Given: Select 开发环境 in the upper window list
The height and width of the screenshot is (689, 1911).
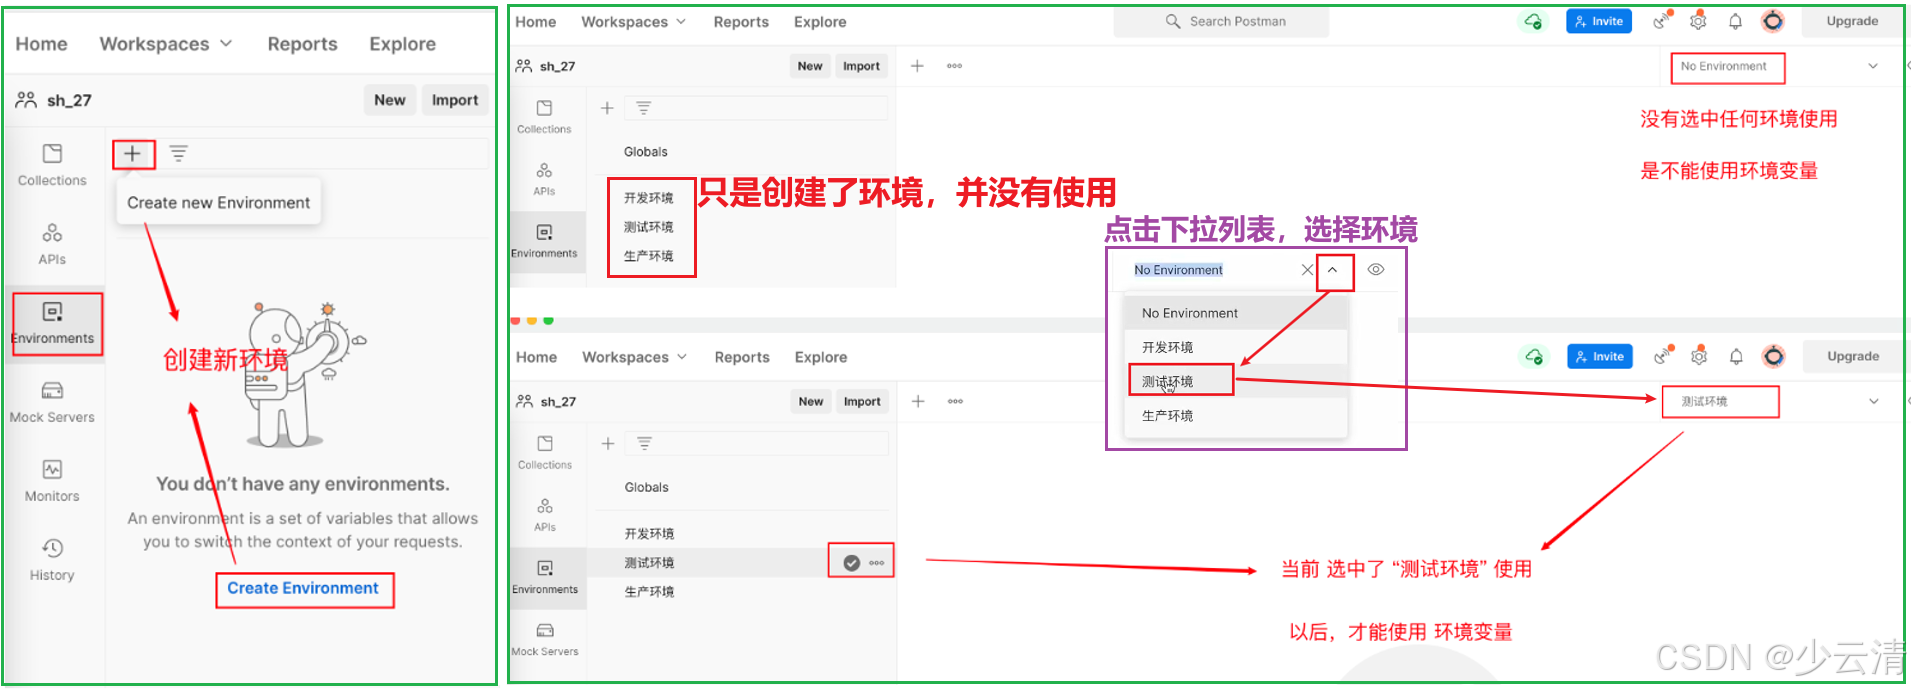Looking at the screenshot, I should (x=649, y=198).
